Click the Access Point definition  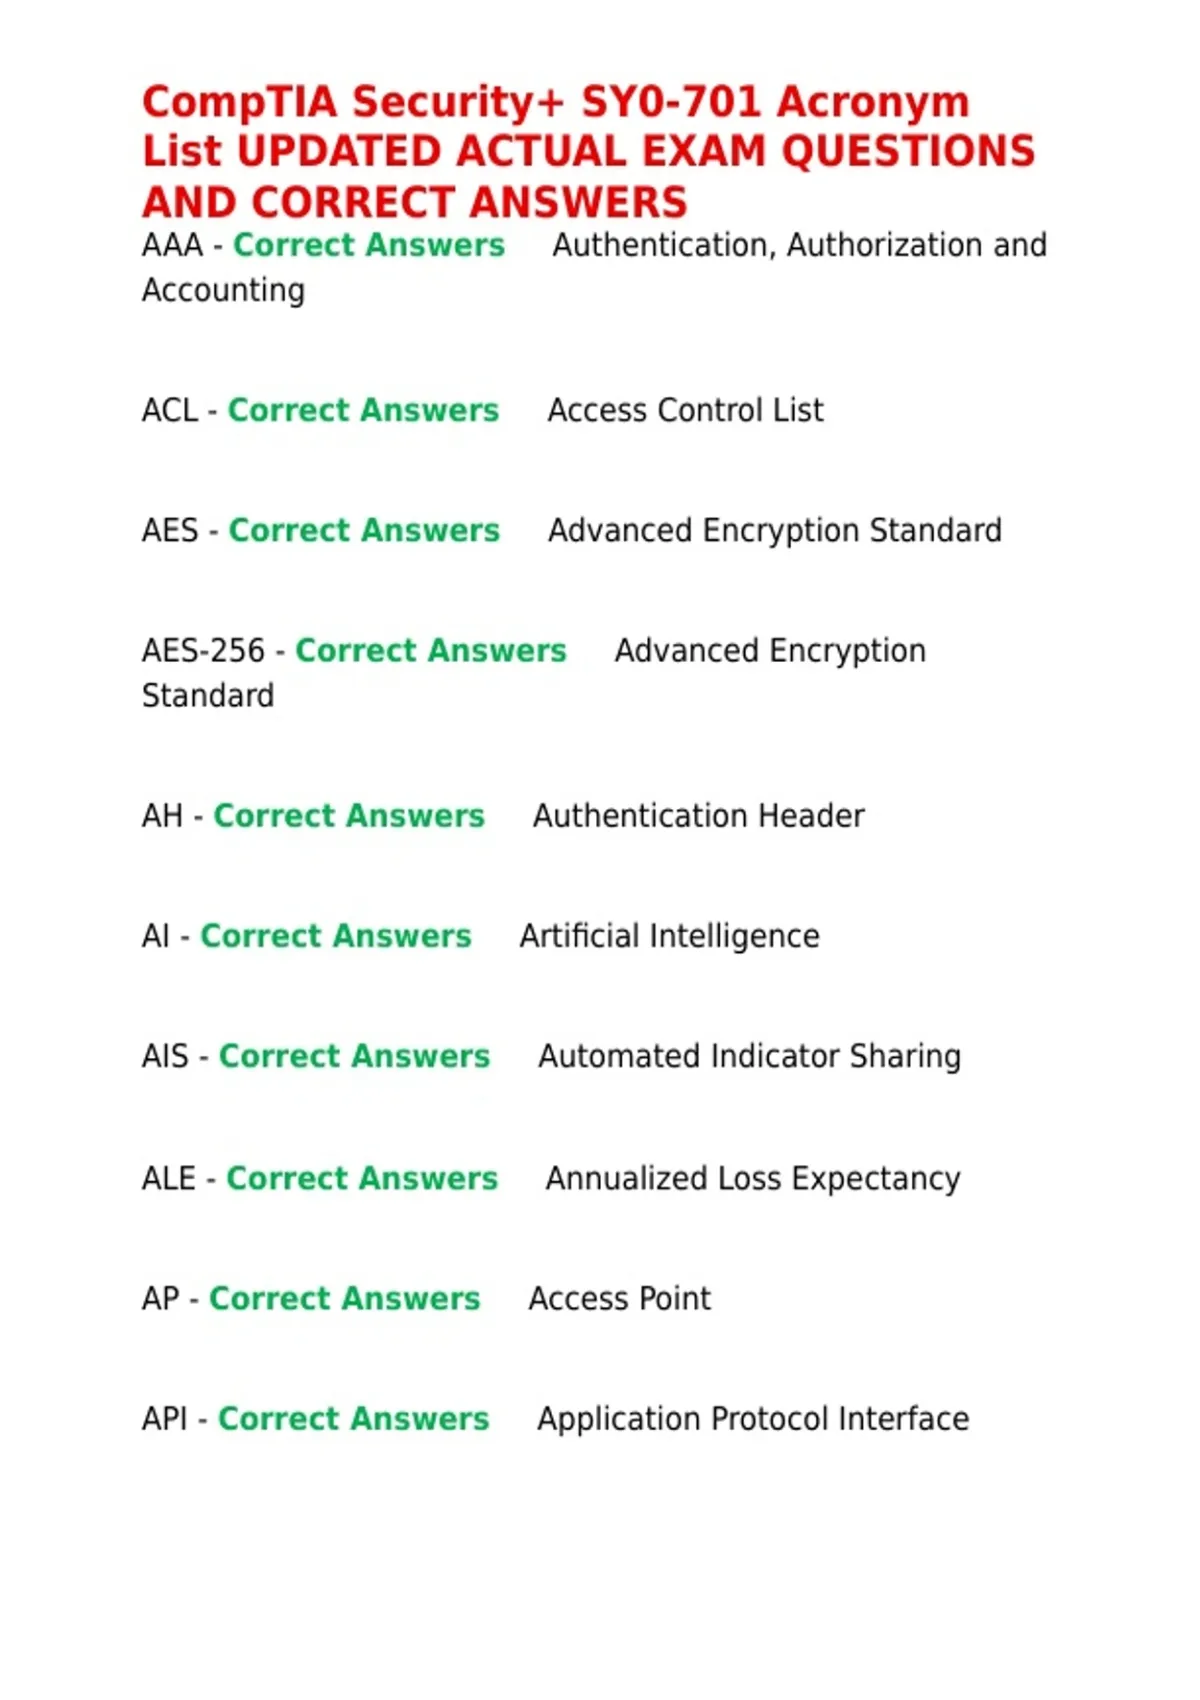619,1298
